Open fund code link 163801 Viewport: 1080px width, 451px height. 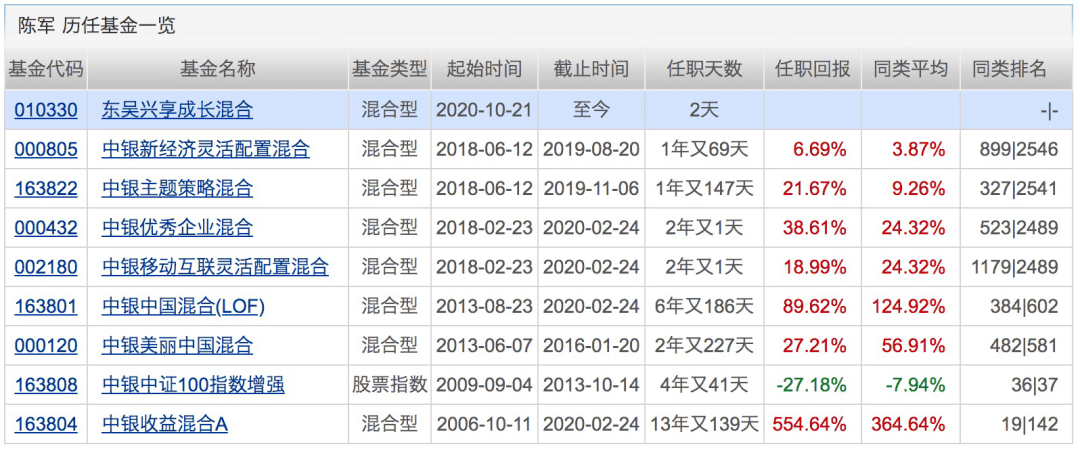[45, 306]
